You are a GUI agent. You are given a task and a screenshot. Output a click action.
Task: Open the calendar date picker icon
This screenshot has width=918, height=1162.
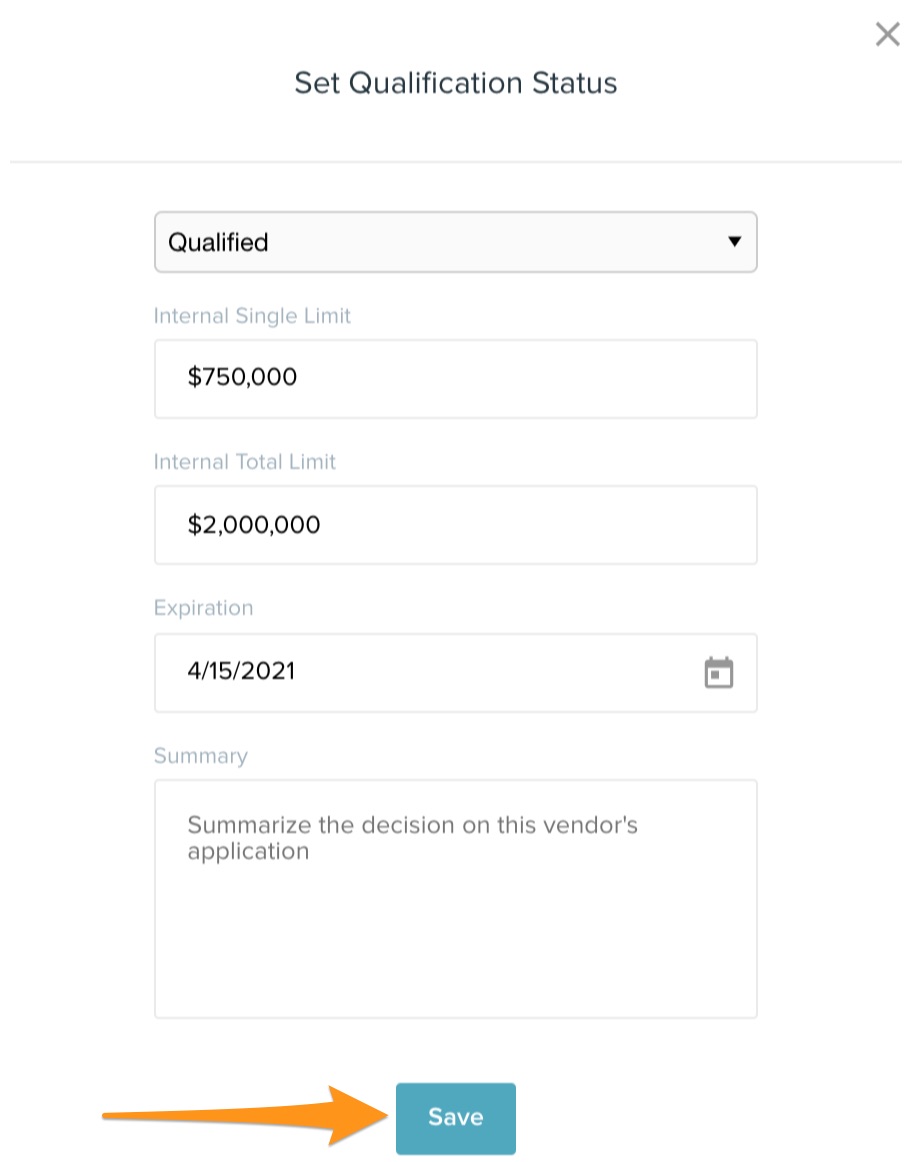click(718, 672)
